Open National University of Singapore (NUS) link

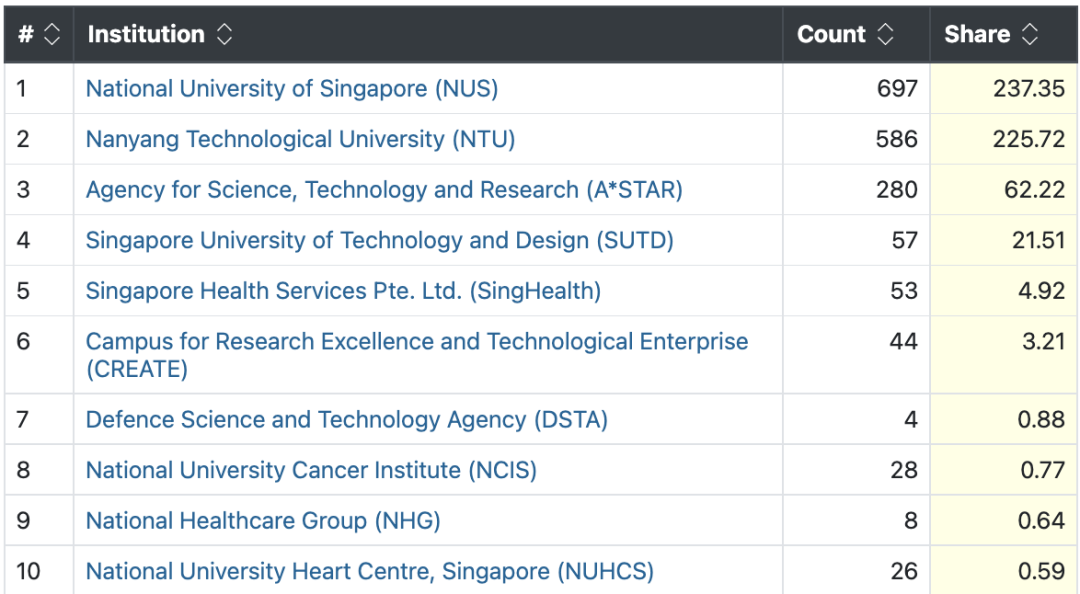click(x=292, y=89)
